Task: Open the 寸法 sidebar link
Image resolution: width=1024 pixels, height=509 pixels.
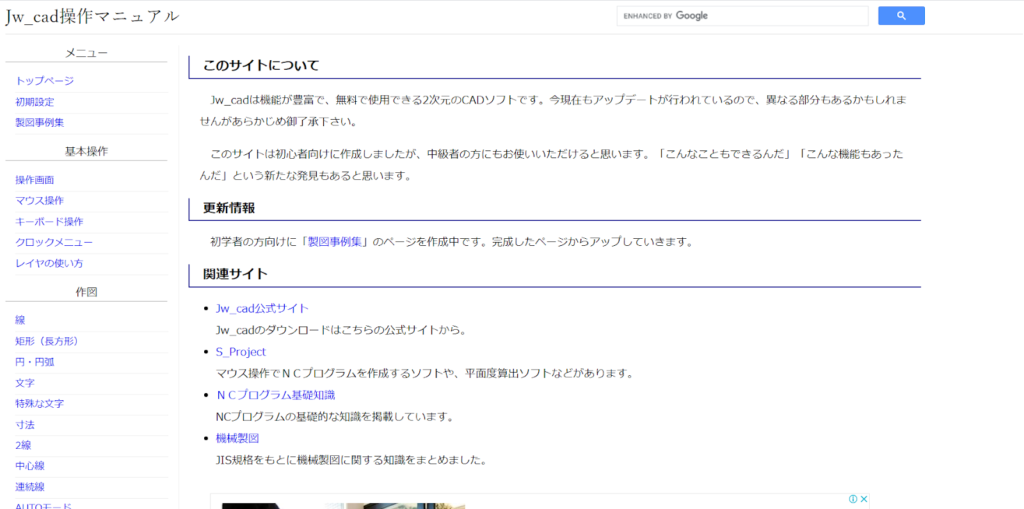Action: (x=25, y=425)
